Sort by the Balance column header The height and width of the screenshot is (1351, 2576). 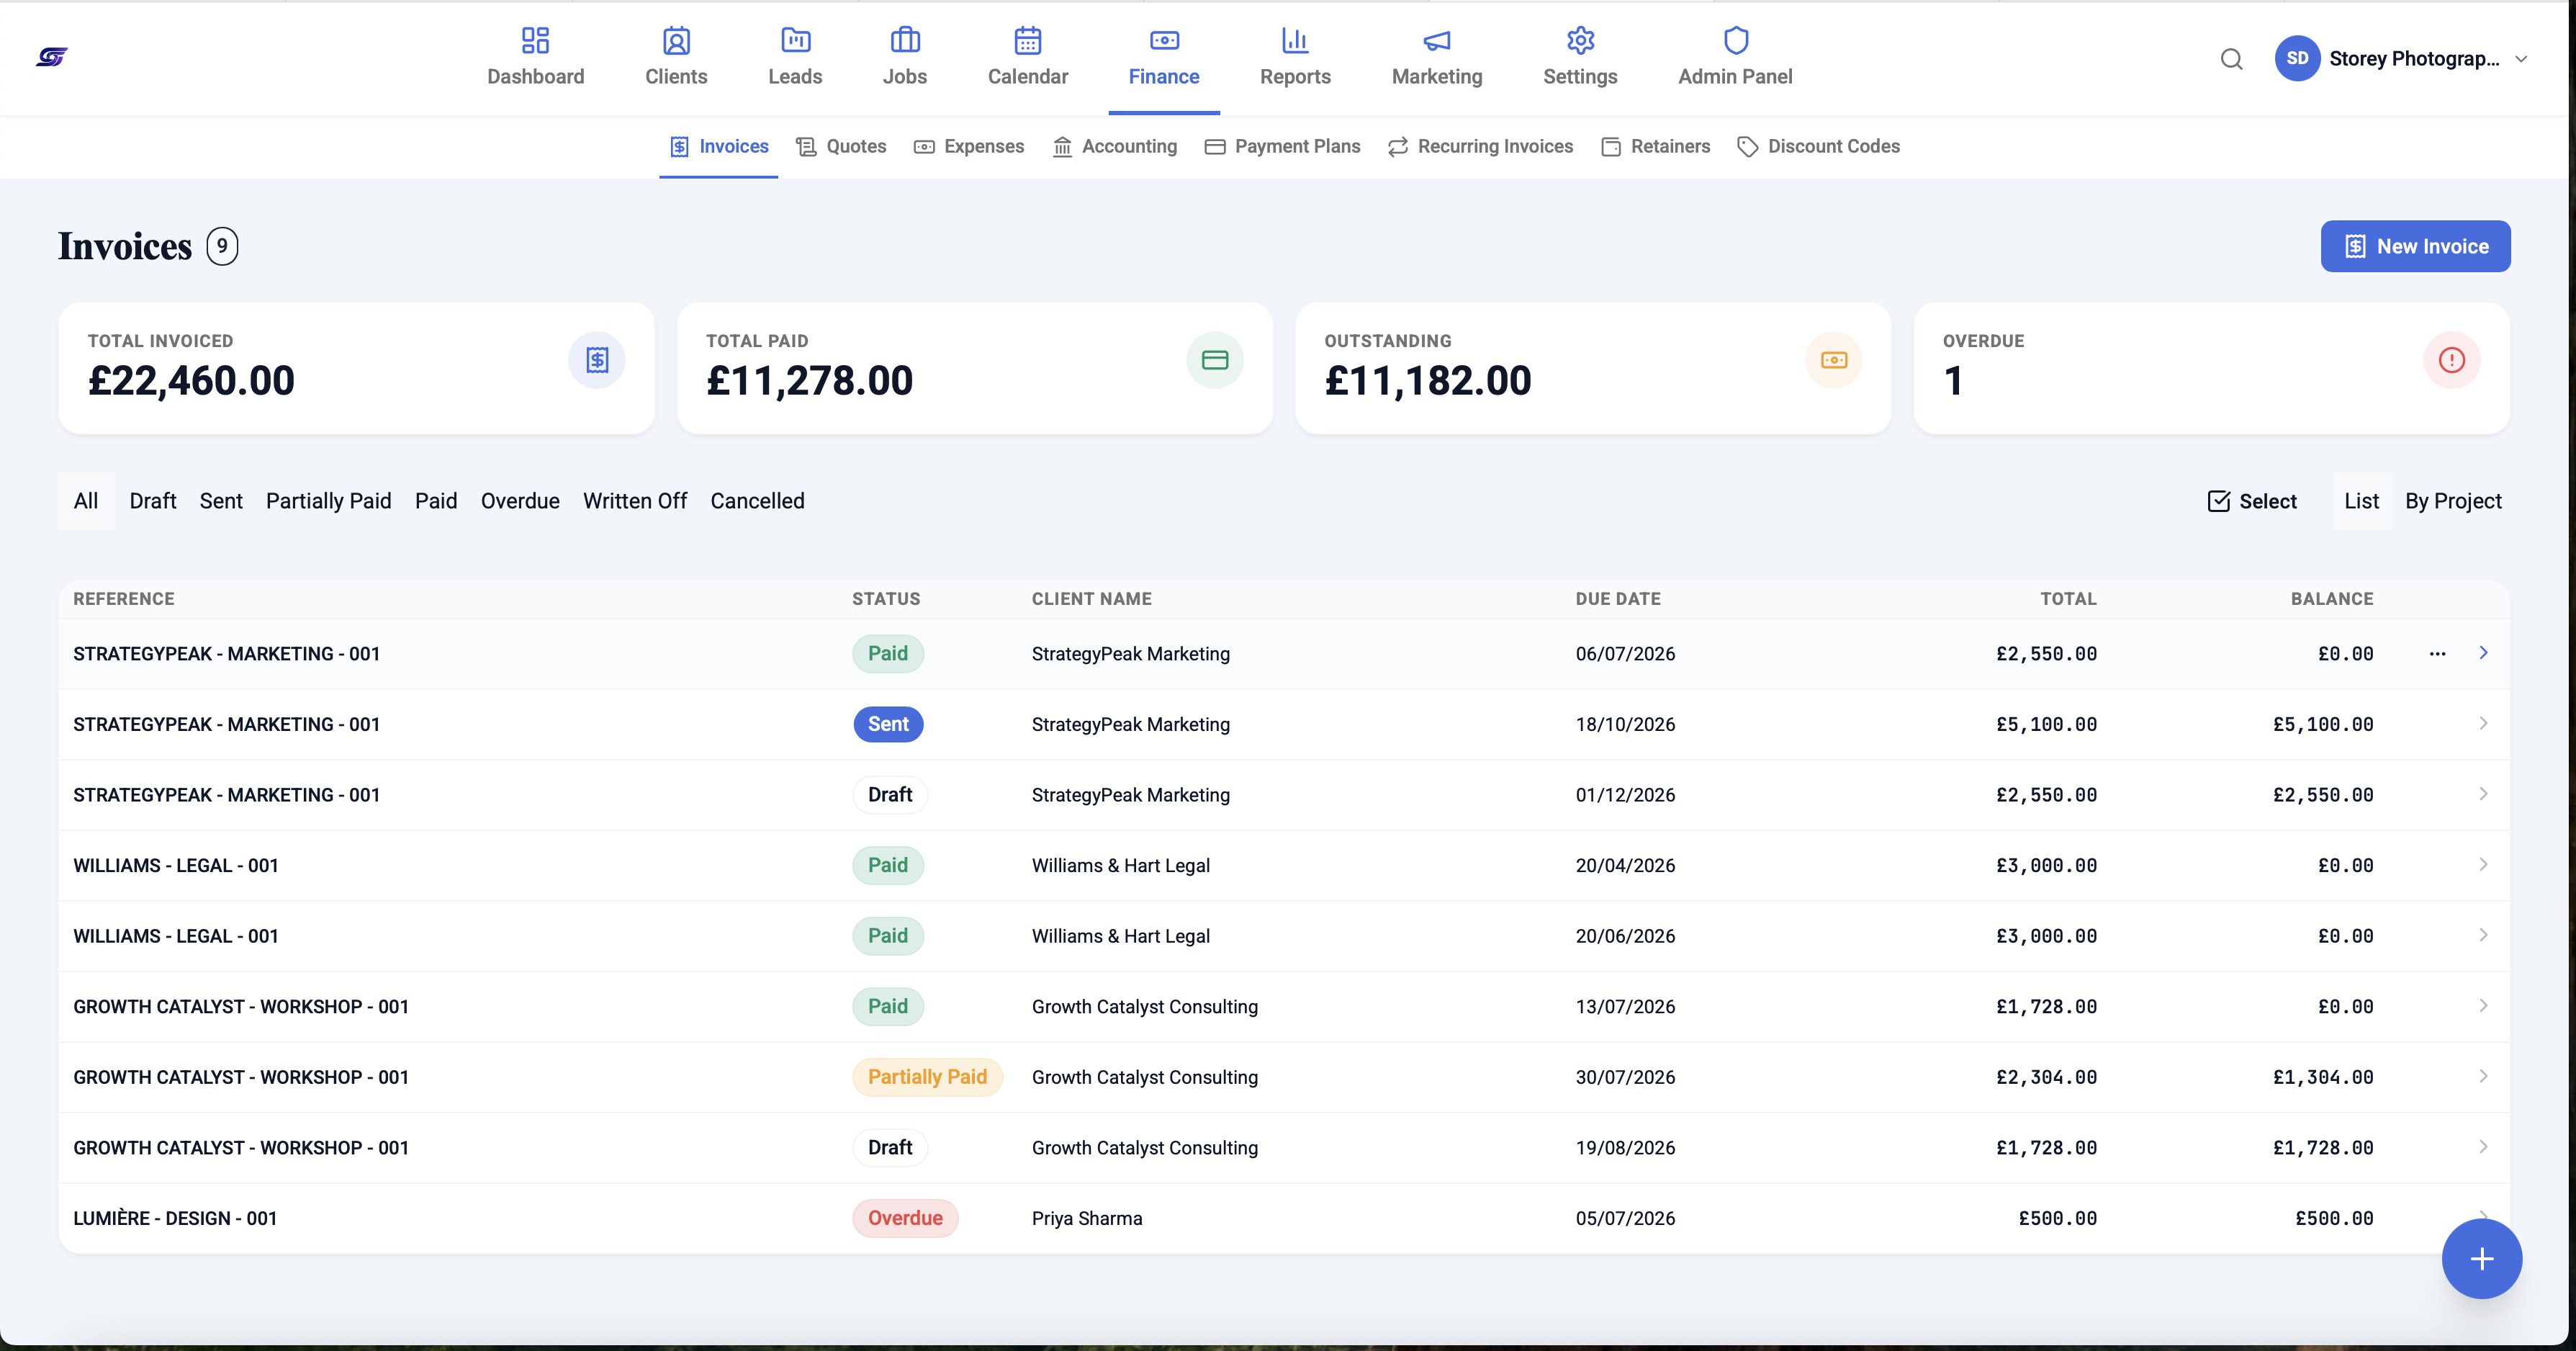pos(2332,599)
